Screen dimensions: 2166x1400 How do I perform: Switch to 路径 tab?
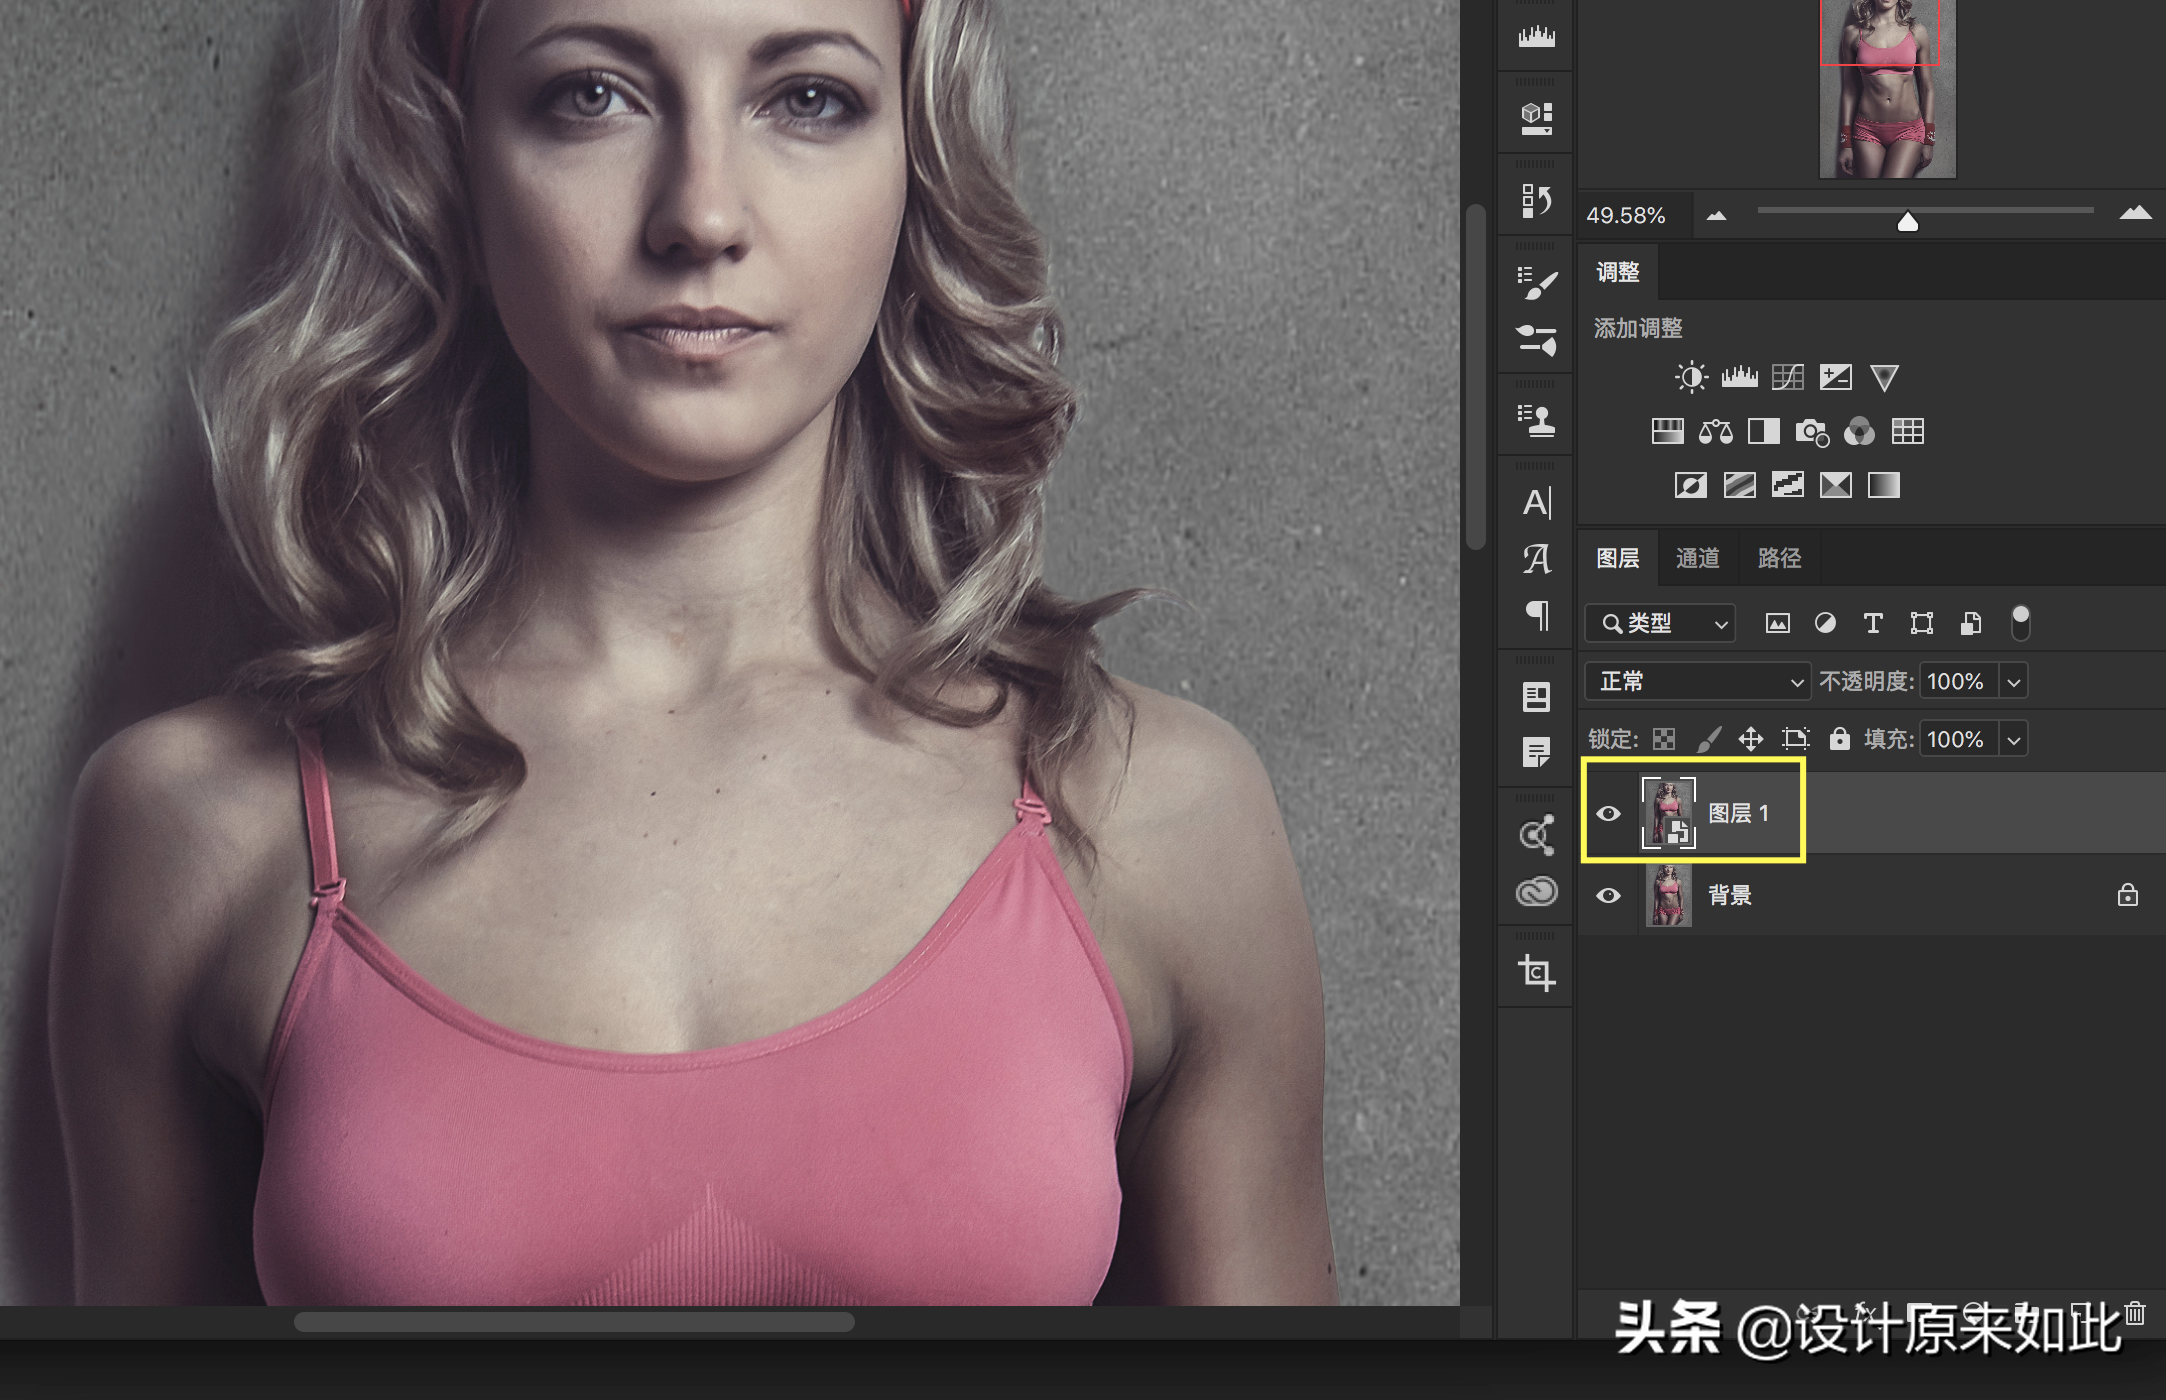pyautogui.click(x=1780, y=558)
